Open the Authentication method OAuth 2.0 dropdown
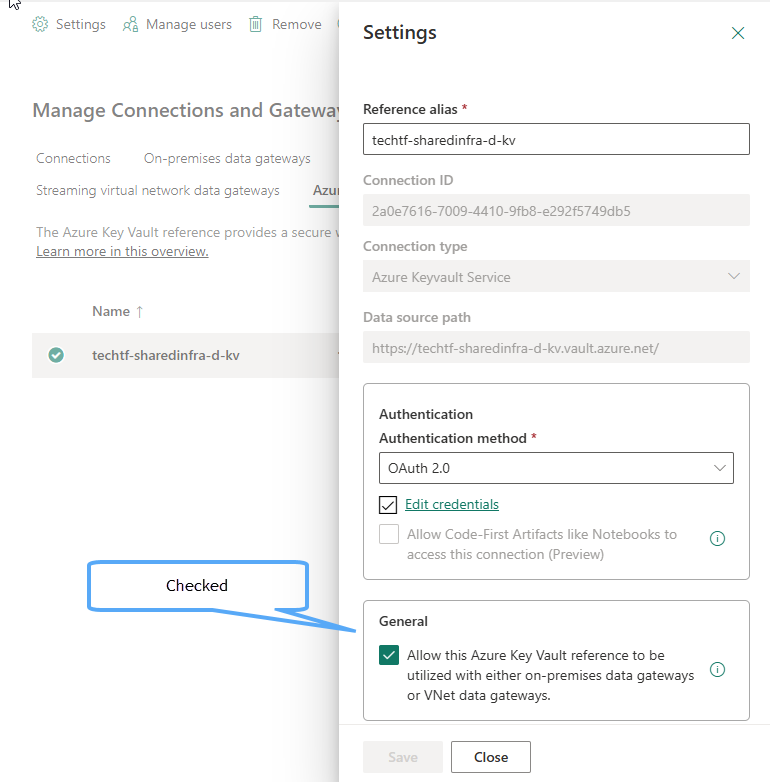770x782 pixels. tap(556, 468)
